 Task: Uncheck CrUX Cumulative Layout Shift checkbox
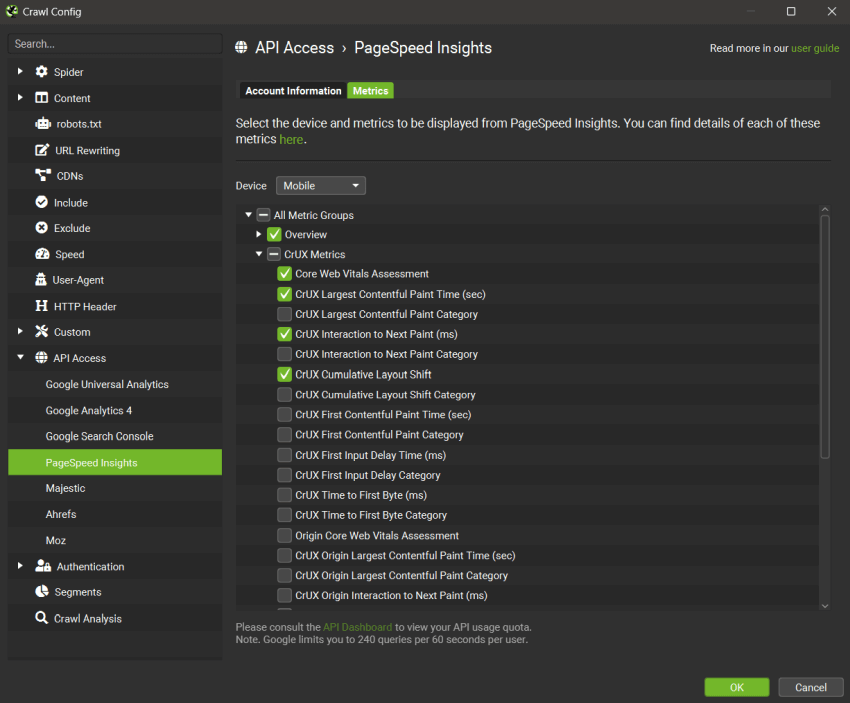point(285,374)
